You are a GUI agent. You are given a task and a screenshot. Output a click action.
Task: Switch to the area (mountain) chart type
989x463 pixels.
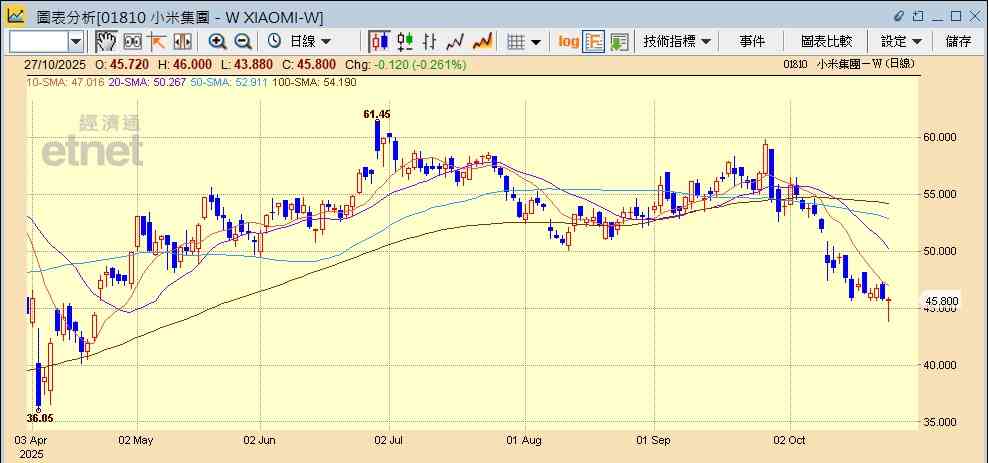tap(482, 41)
